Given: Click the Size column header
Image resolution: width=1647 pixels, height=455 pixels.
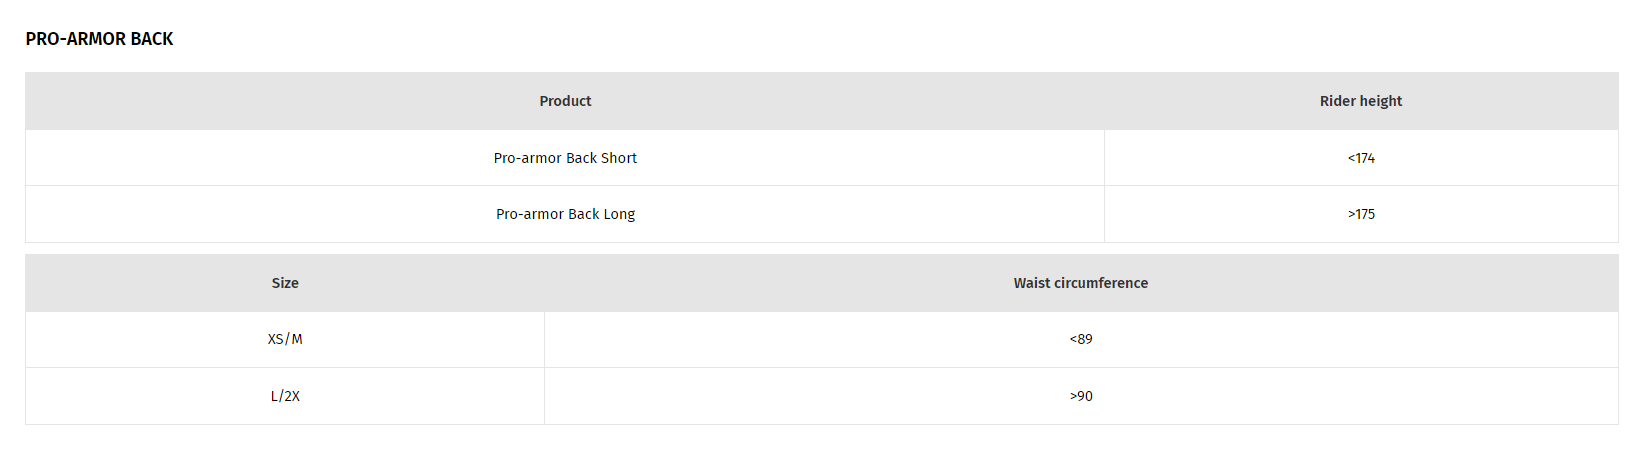Looking at the screenshot, I should [285, 283].
